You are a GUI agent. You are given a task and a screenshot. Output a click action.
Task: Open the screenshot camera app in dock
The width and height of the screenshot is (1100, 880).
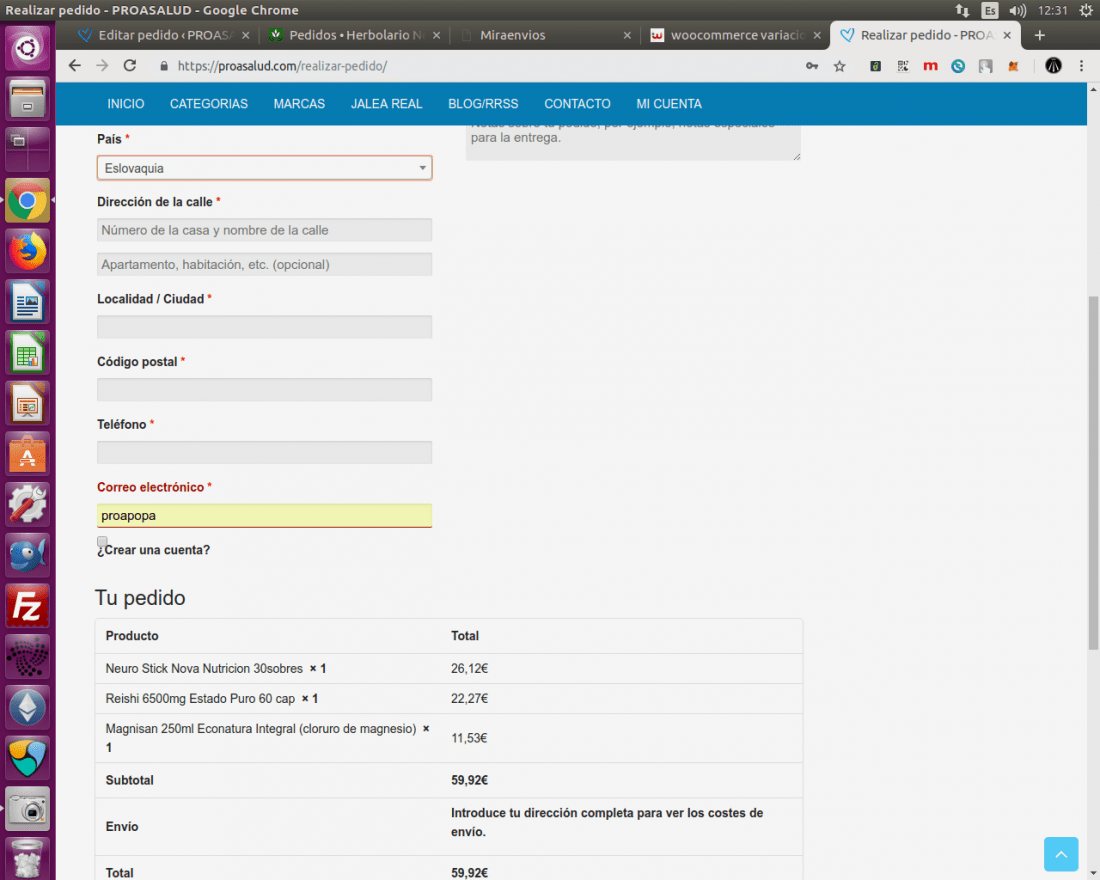(27, 808)
